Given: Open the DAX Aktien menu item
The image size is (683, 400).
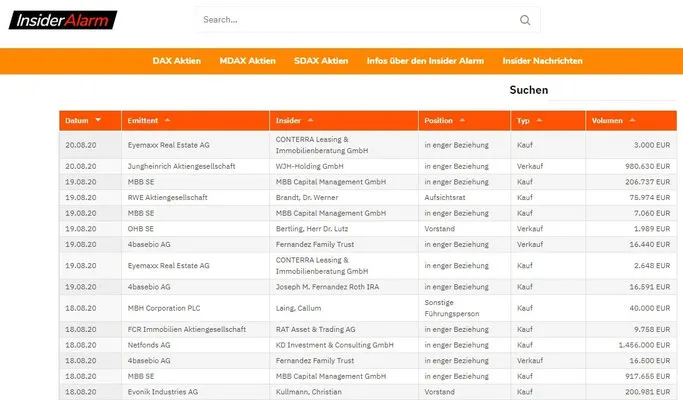Looking at the screenshot, I should [176, 61].
